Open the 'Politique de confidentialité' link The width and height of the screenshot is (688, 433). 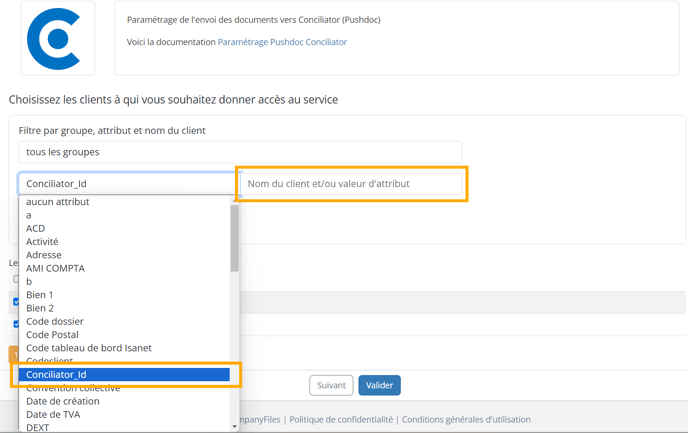coord(341,419)
